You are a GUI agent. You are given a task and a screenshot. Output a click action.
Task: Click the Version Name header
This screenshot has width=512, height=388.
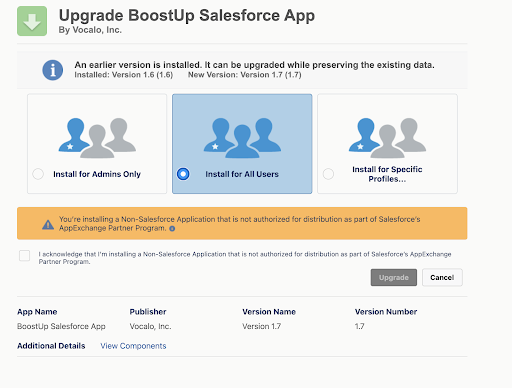click(269, 312)
